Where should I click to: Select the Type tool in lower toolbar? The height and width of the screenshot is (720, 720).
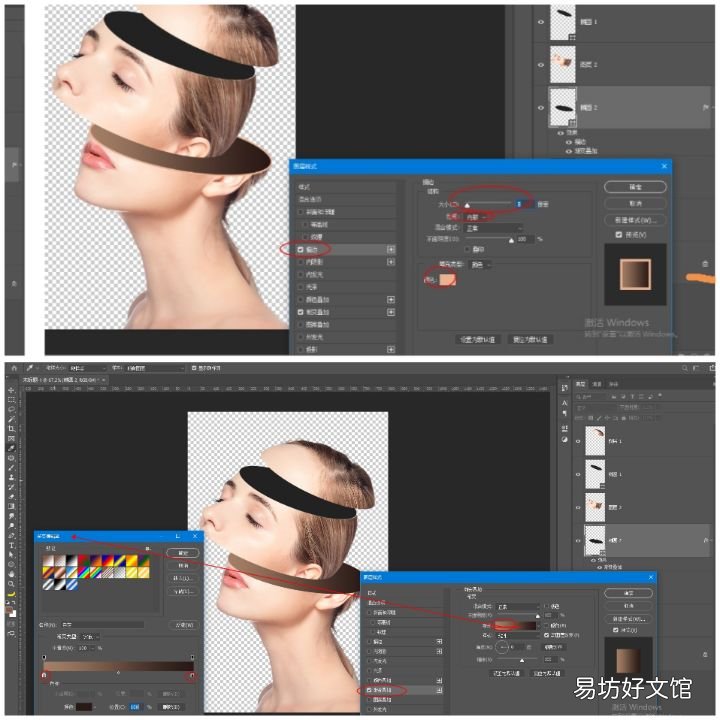tap(11, 545)
